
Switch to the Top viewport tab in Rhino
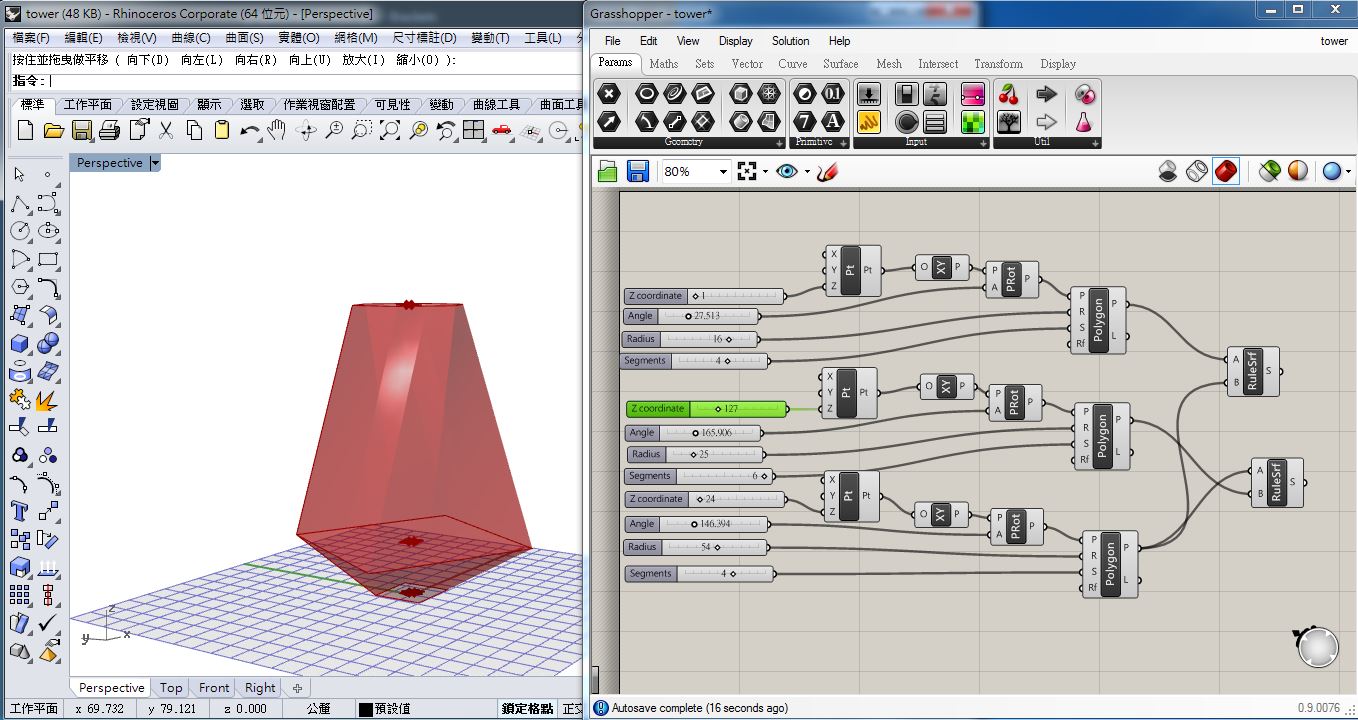[170, 688]
